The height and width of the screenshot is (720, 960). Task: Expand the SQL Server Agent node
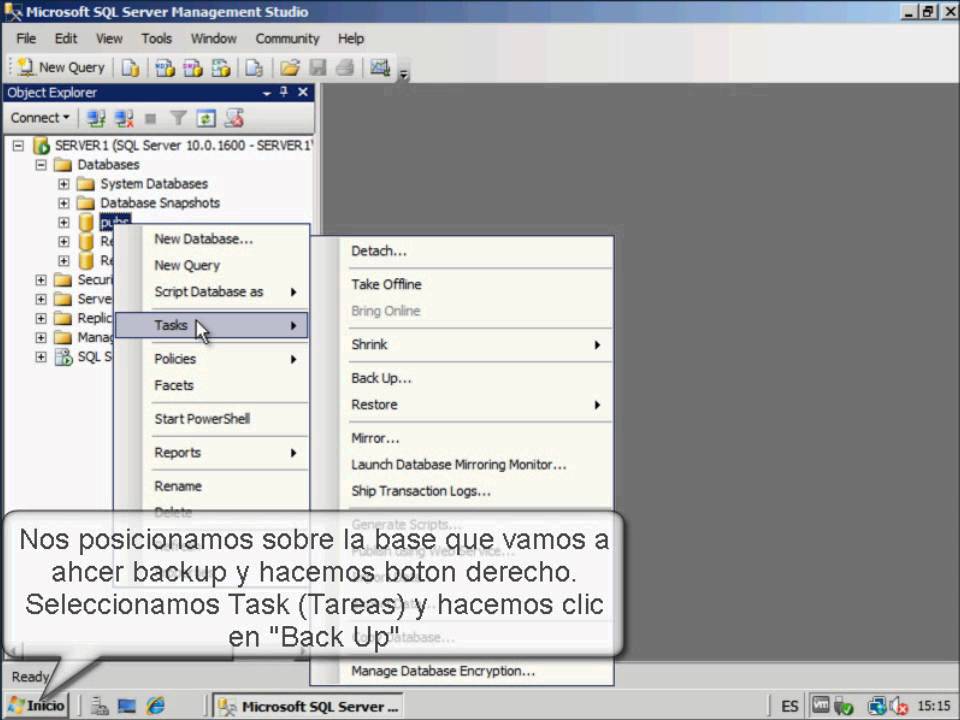click(x=40, y=357)
